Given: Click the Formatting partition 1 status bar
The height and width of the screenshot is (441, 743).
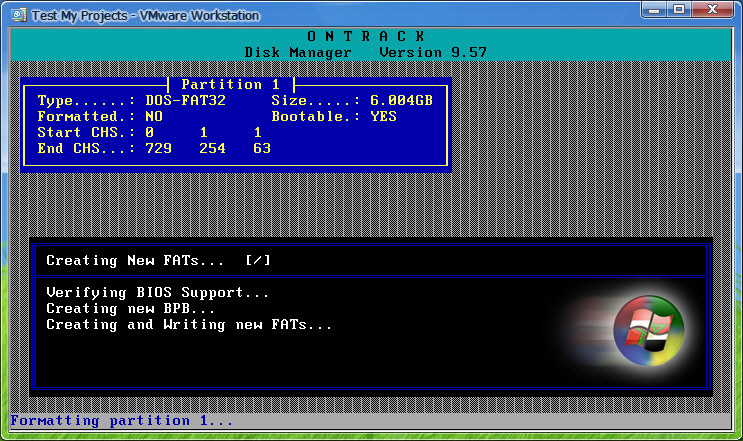Looking at the screenshot, I should click(121, 421).
